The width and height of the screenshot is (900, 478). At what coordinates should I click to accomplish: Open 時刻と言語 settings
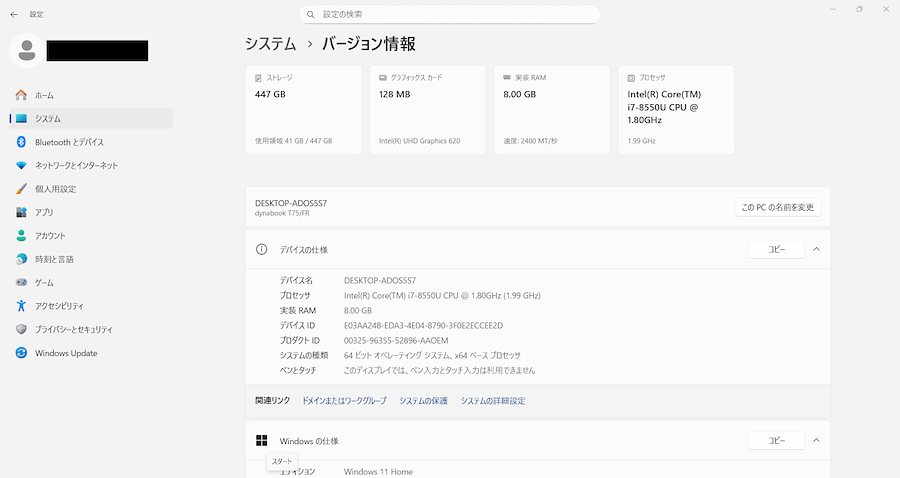(54, 259)
